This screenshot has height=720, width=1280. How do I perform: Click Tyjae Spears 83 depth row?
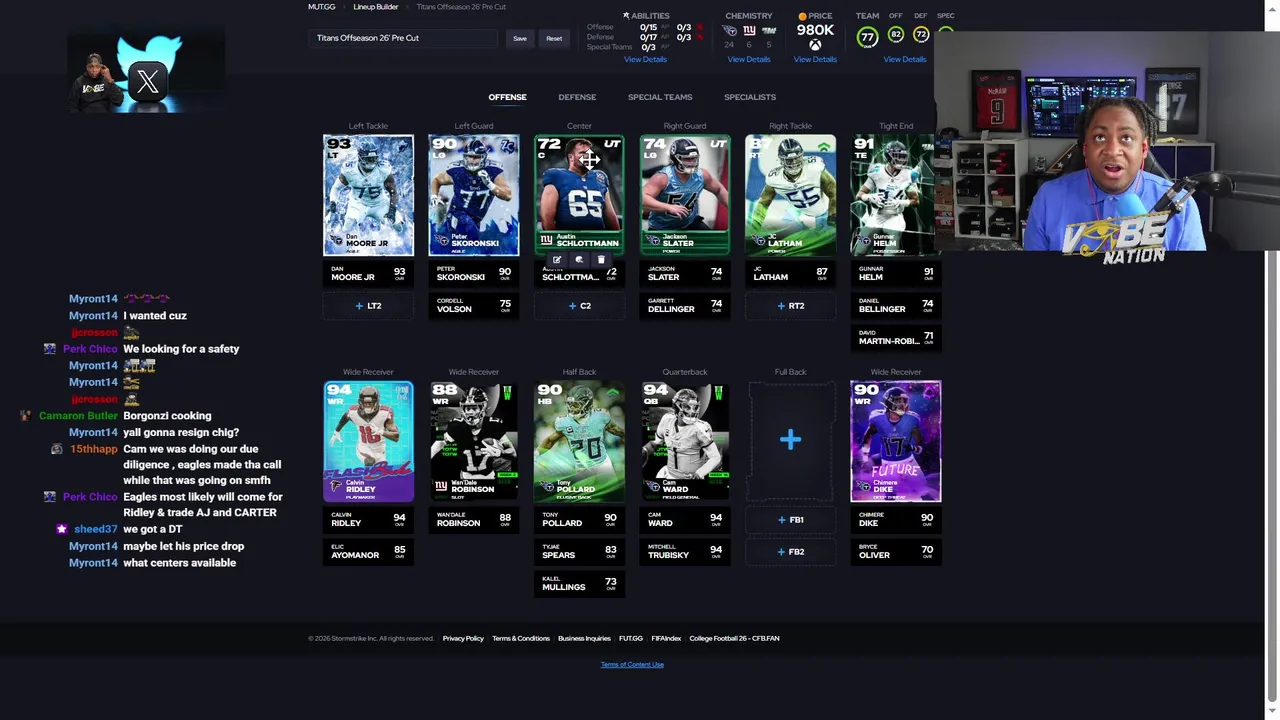click(x=579, y=552)
